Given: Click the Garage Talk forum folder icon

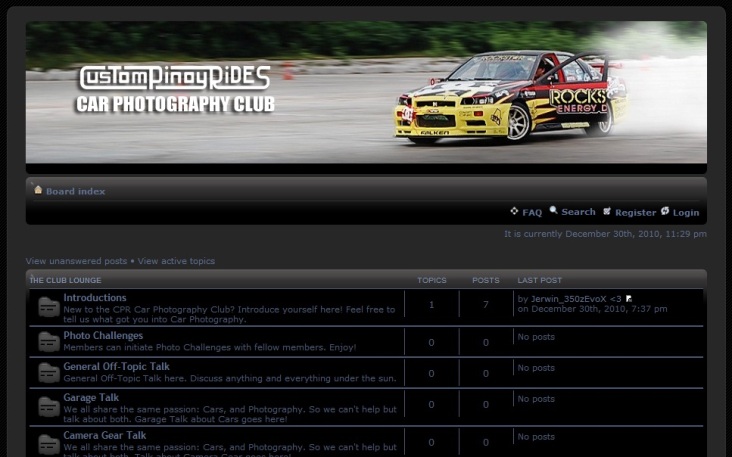Looking at the screenshot, I should [49, 407].
